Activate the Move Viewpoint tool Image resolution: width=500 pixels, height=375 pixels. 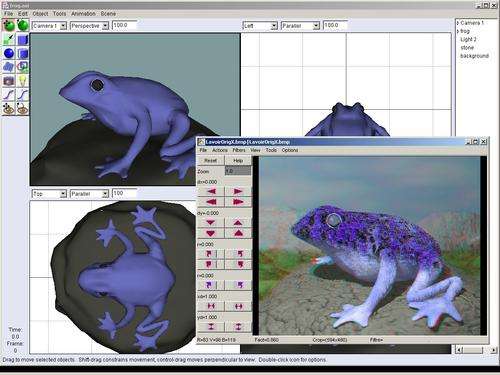click(x=9, y=109)
